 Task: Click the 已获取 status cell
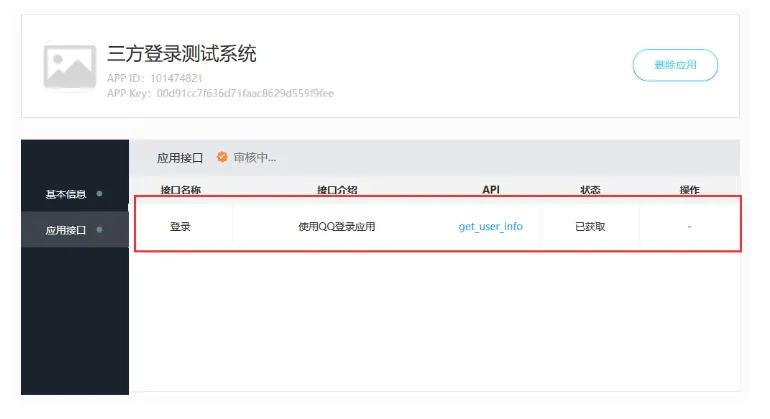click(590, 226)
